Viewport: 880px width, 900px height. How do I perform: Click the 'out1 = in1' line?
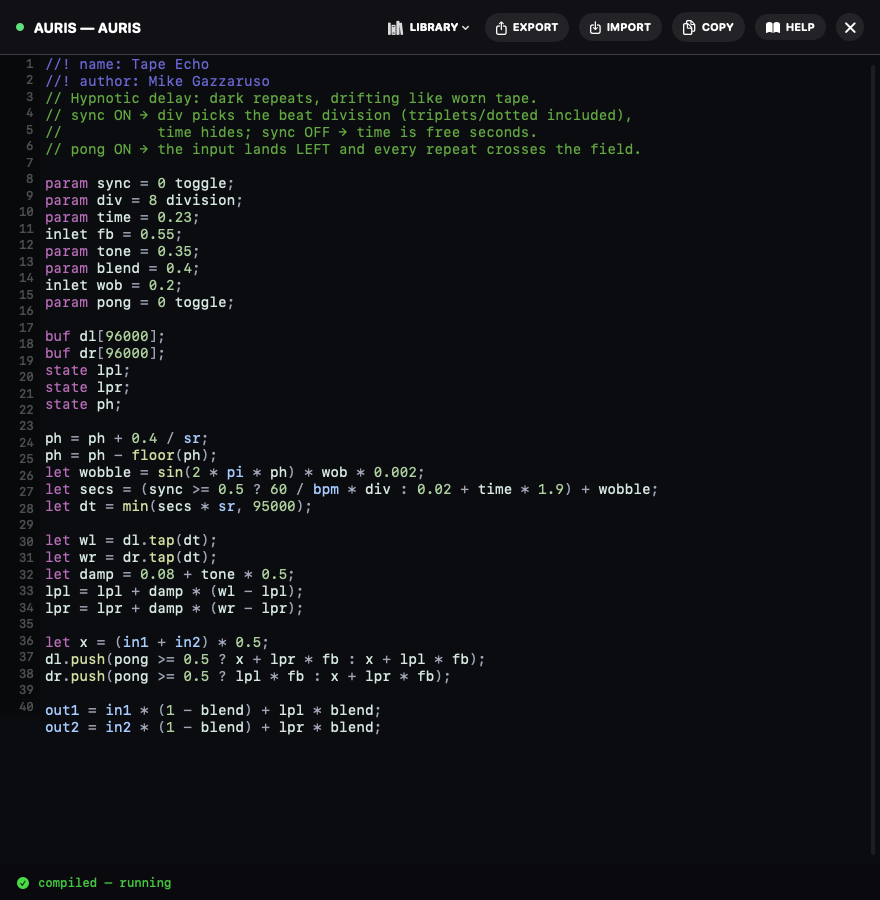click(213, 711)
